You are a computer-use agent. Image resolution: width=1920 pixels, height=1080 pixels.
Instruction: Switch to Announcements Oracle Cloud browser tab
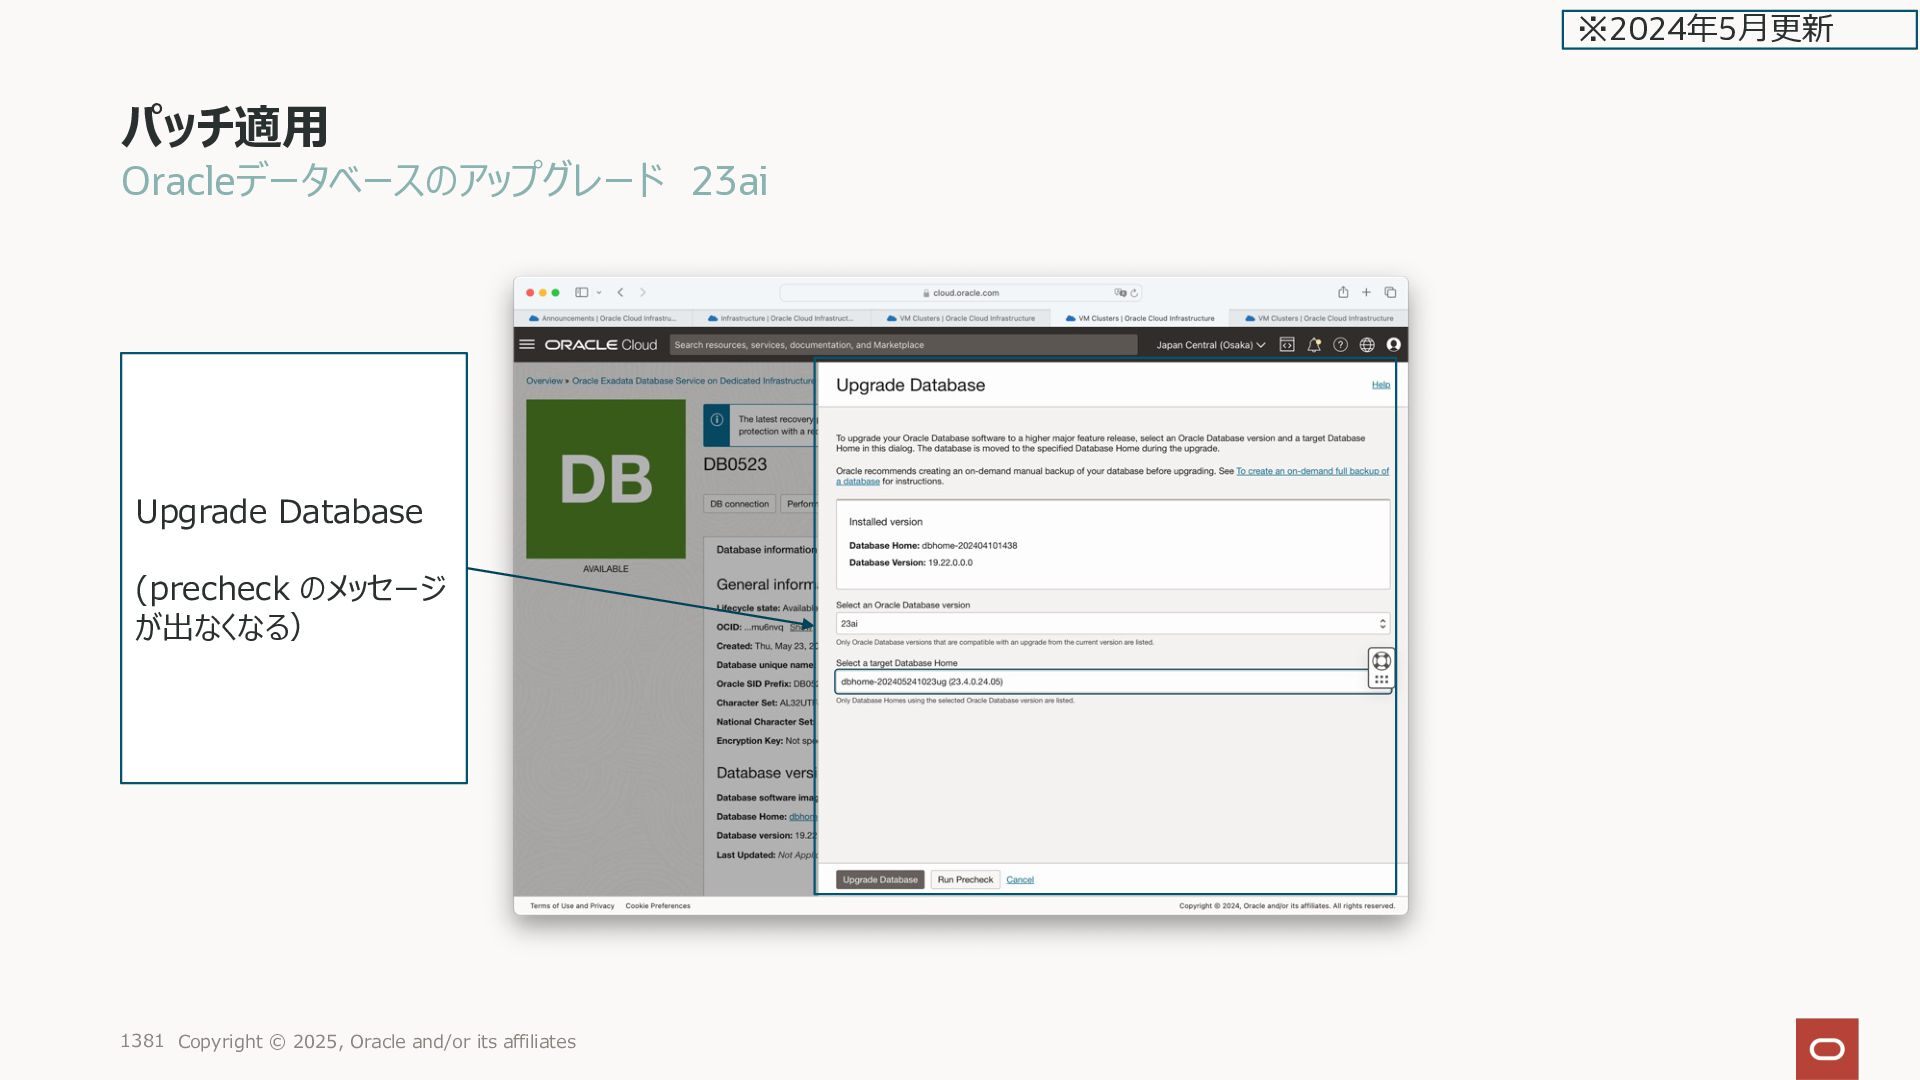click(603, 318)
